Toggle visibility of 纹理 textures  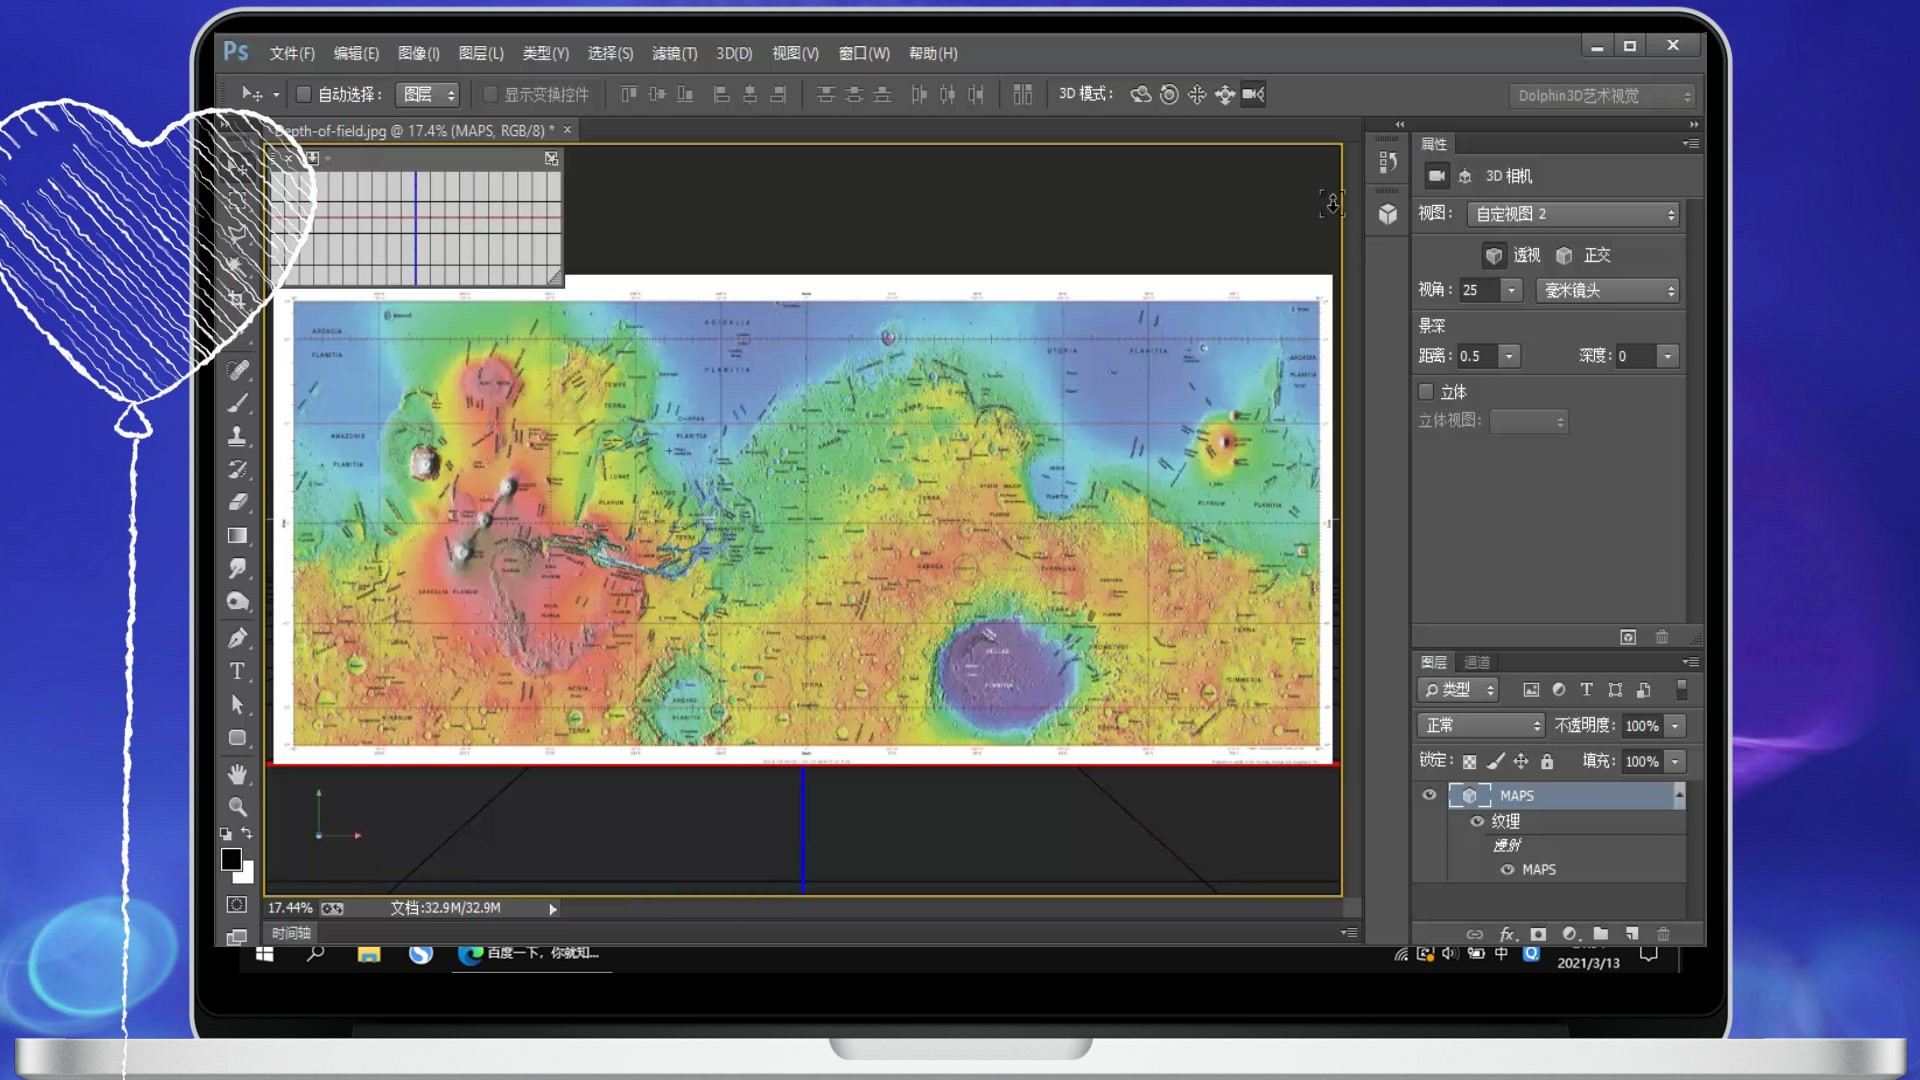click(1477, 821)
